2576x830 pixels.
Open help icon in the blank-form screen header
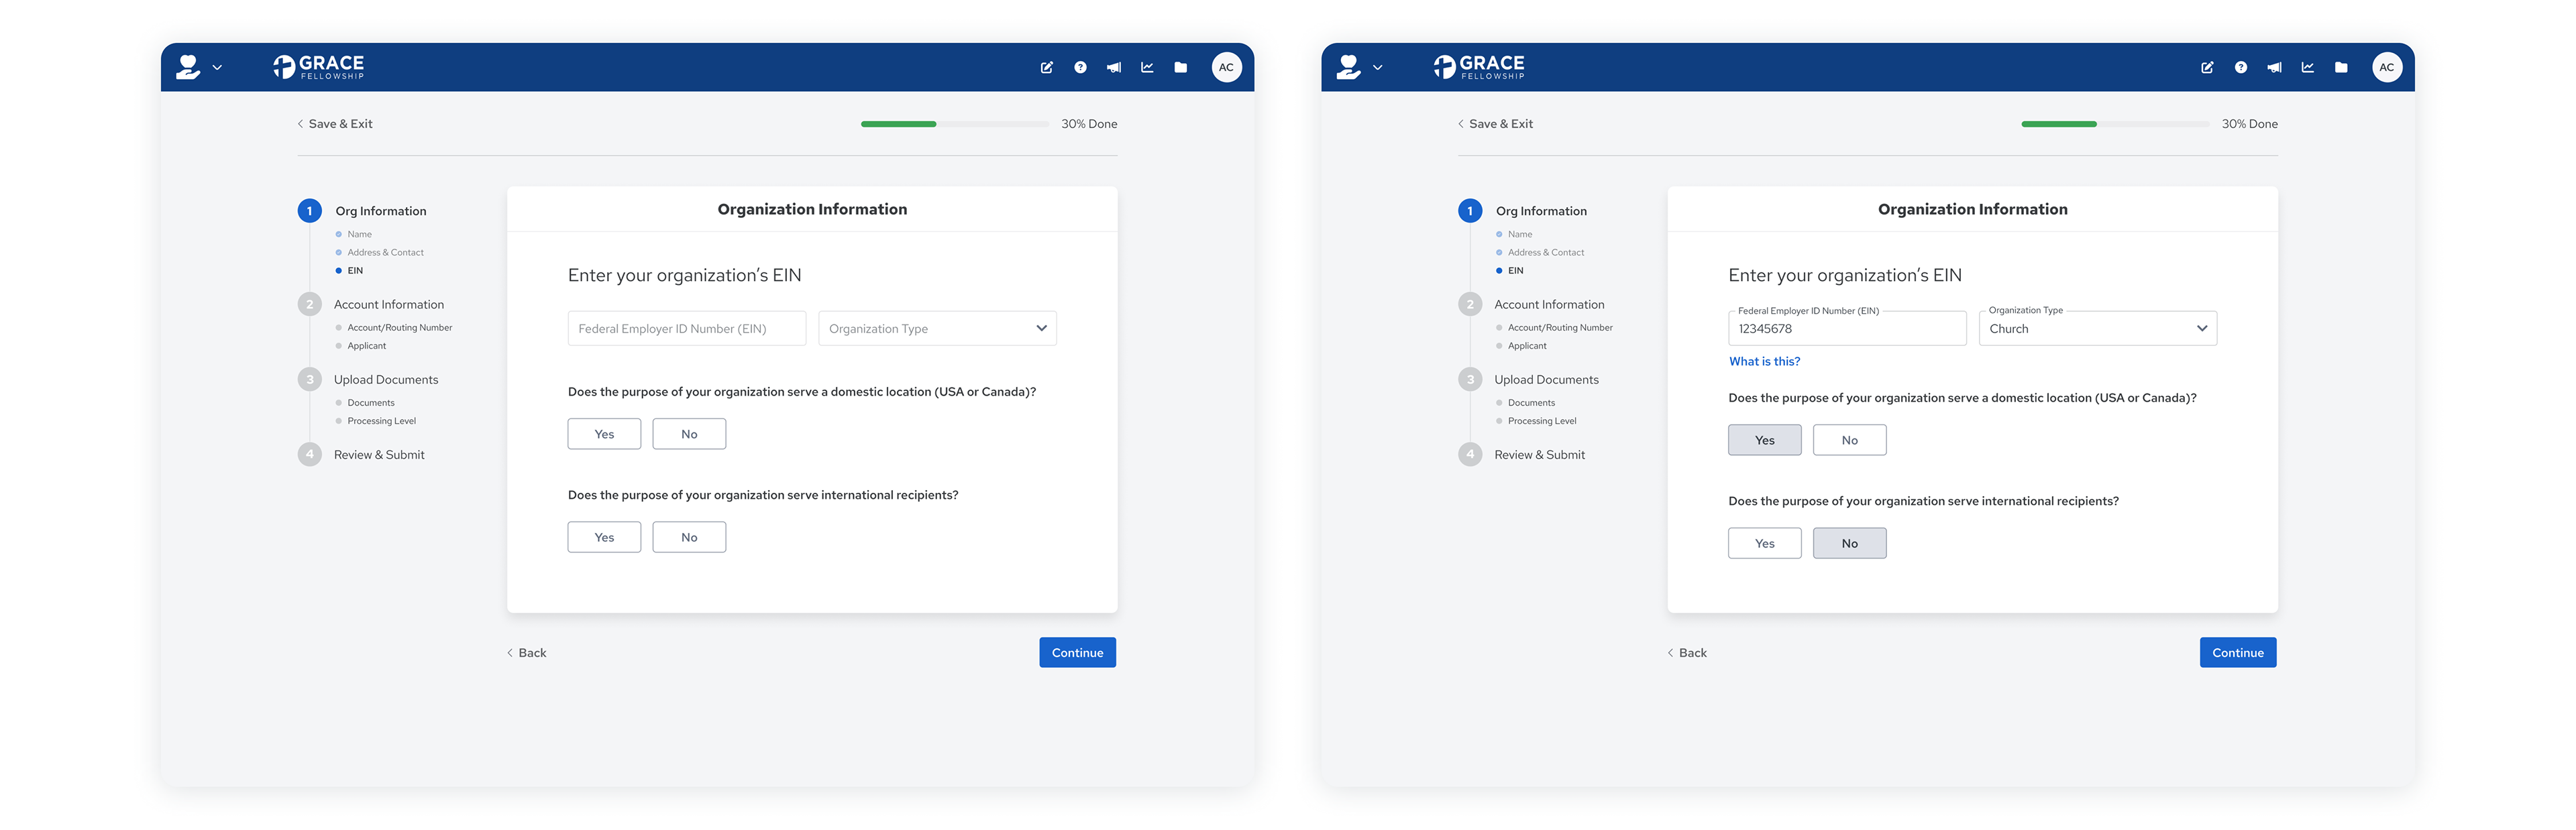point(1080,68)
